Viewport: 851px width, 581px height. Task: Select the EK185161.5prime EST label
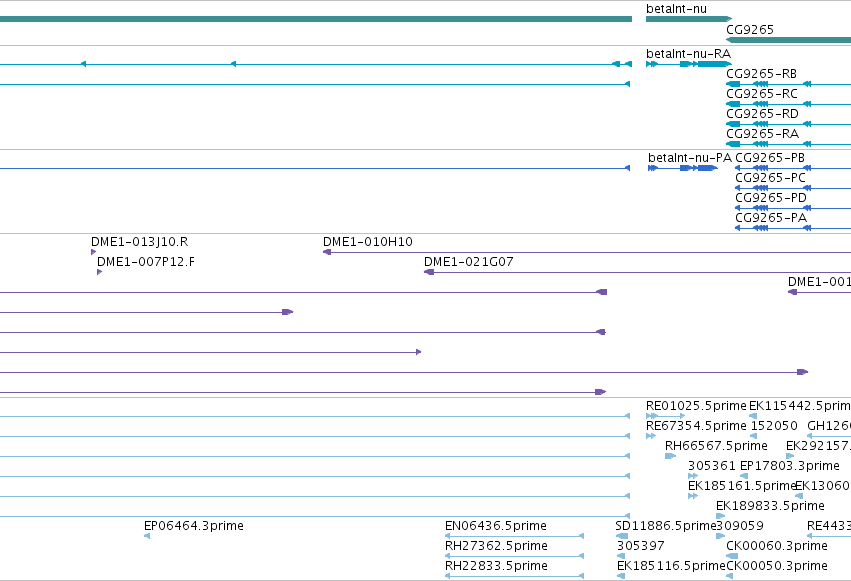[x=741, y=486]
